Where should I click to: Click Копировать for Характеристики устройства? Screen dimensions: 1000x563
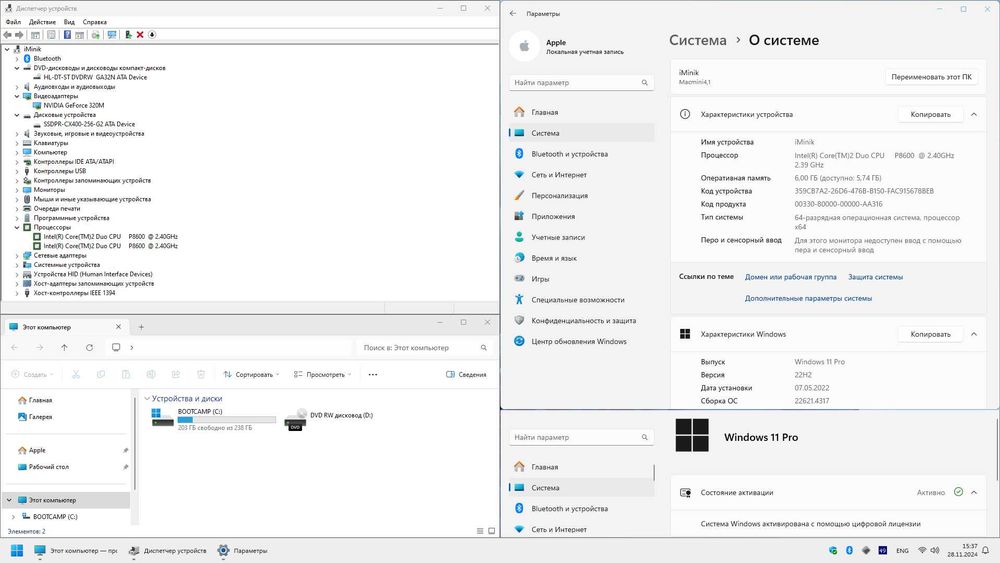[930, 114]
